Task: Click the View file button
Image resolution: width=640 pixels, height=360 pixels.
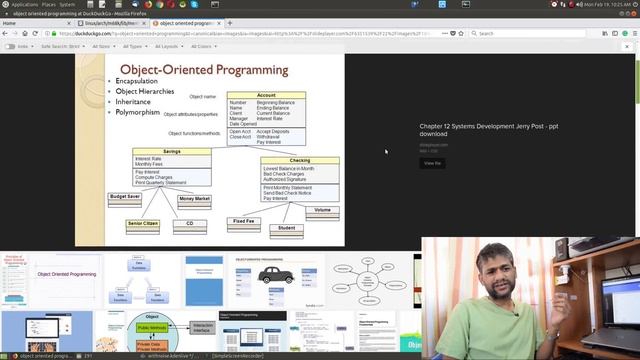Action: (x=432, y=163)
